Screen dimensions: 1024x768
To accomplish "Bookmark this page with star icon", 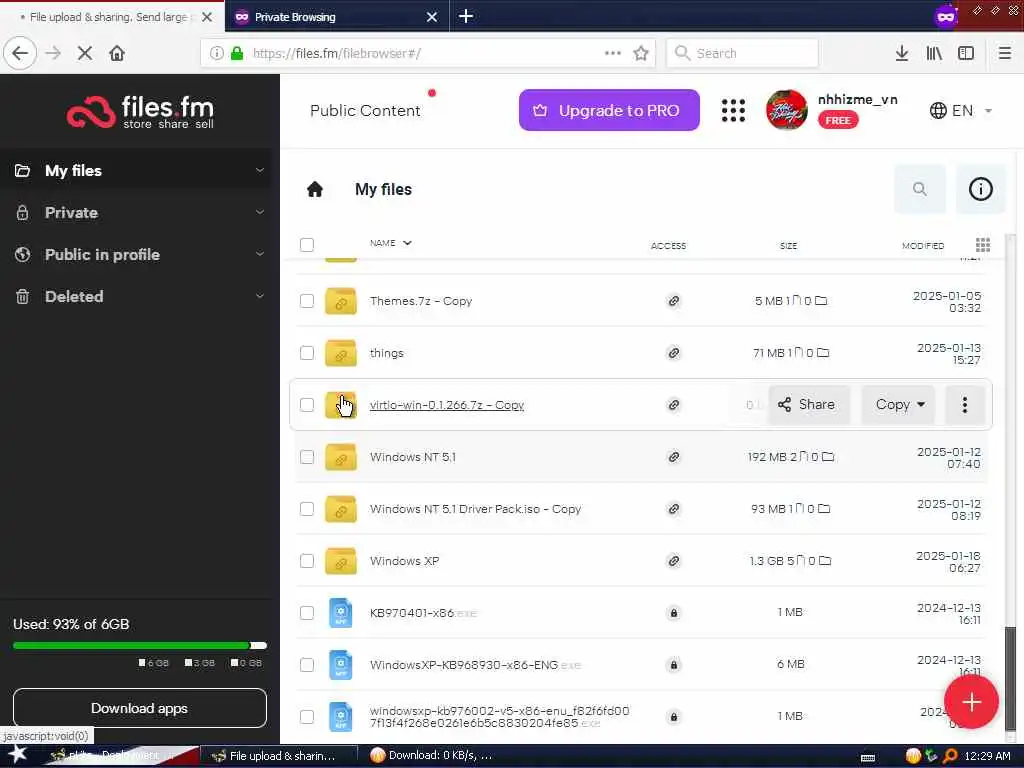I will tap(641, 53).
